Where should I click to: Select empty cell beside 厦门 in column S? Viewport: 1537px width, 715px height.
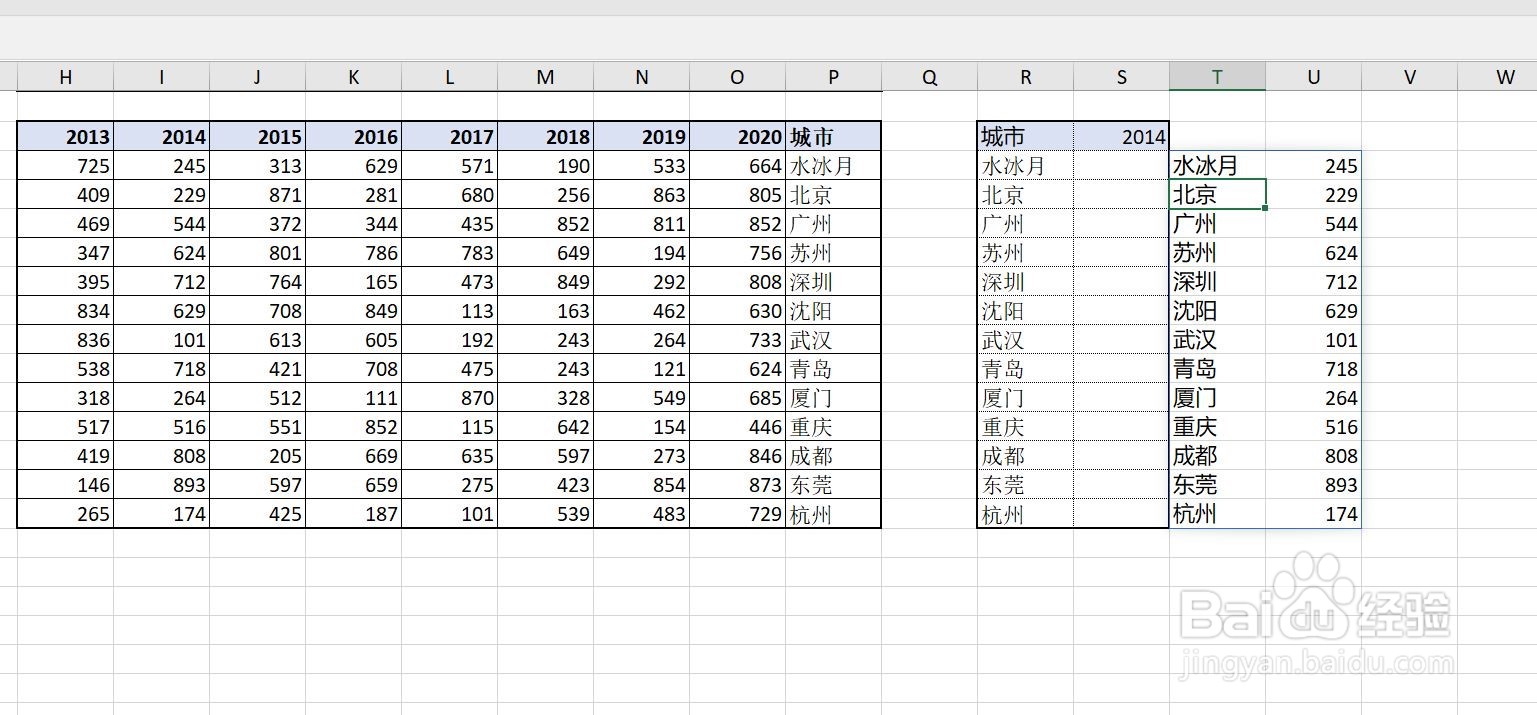pyautogui.click(x=1121, y=398)
